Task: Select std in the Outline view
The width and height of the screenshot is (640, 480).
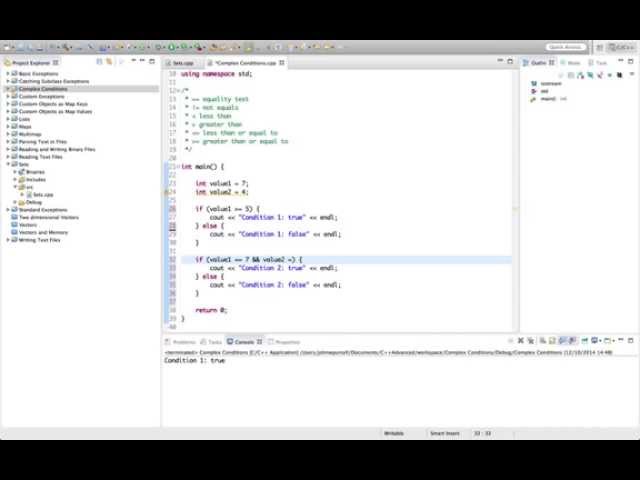Action: (544, 91)
